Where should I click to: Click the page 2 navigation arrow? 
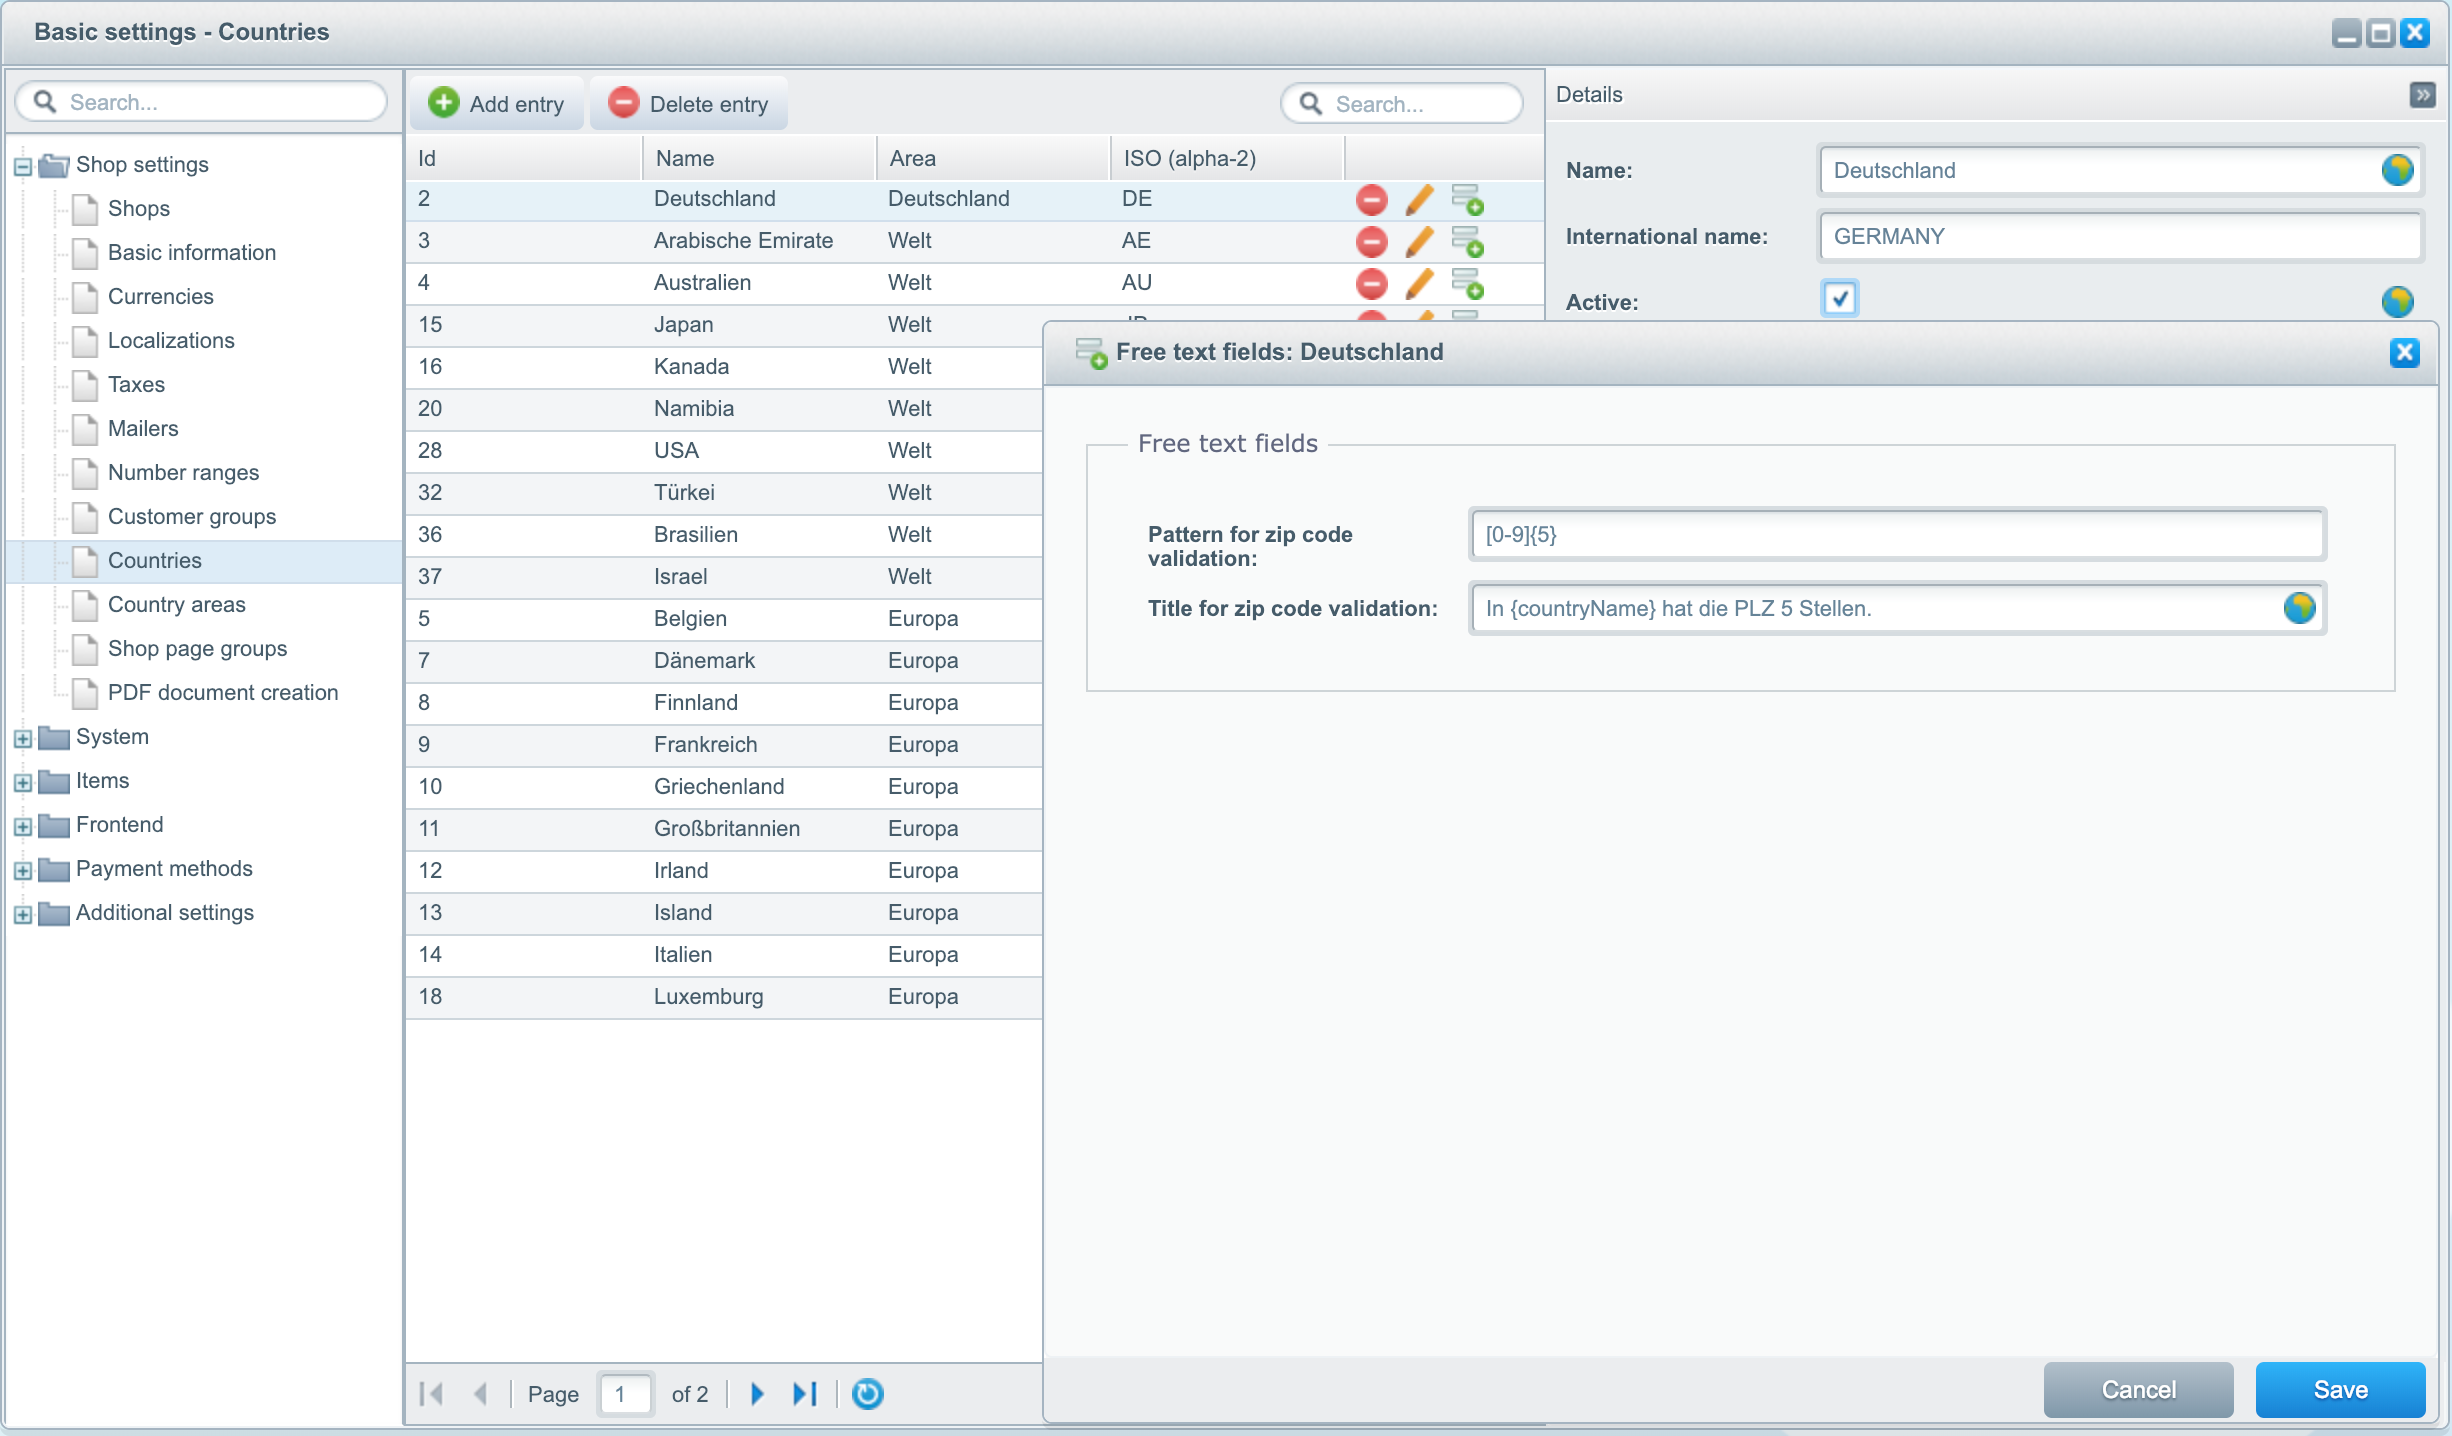coord(759,1392)
